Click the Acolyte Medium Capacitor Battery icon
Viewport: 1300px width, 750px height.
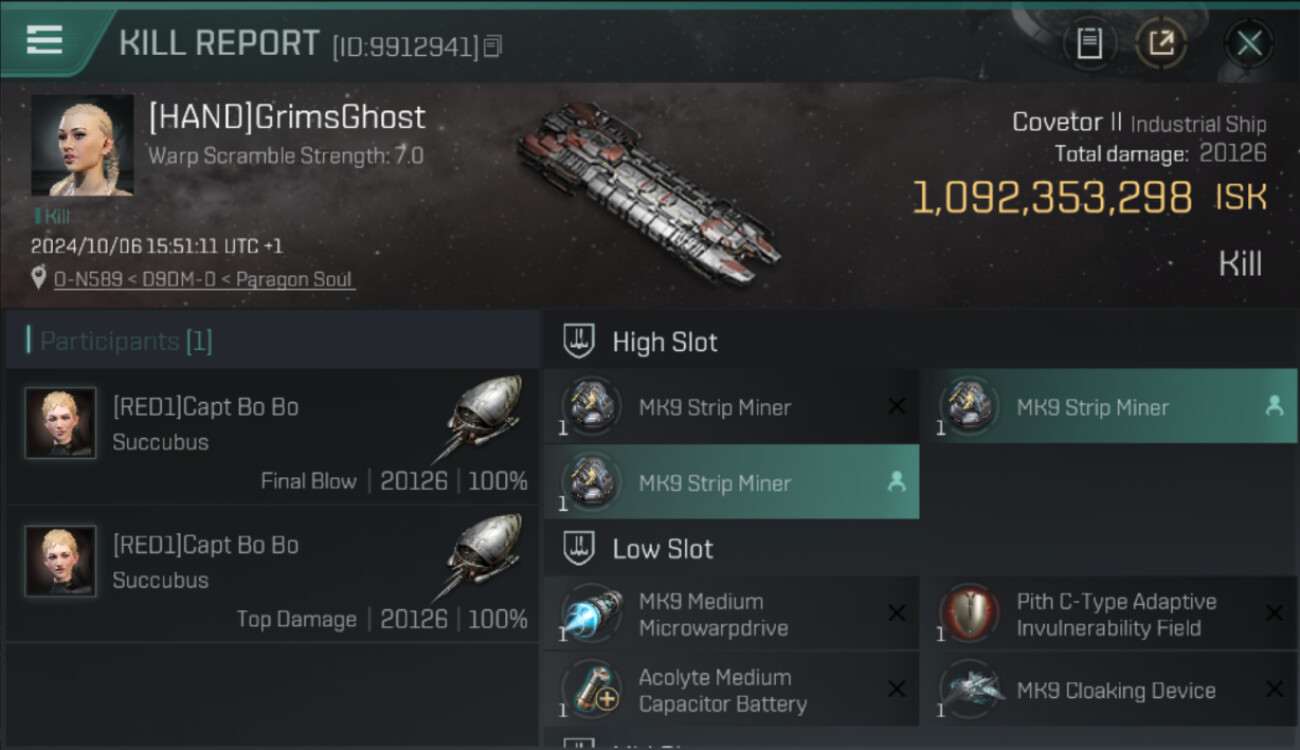pos(592,689)
